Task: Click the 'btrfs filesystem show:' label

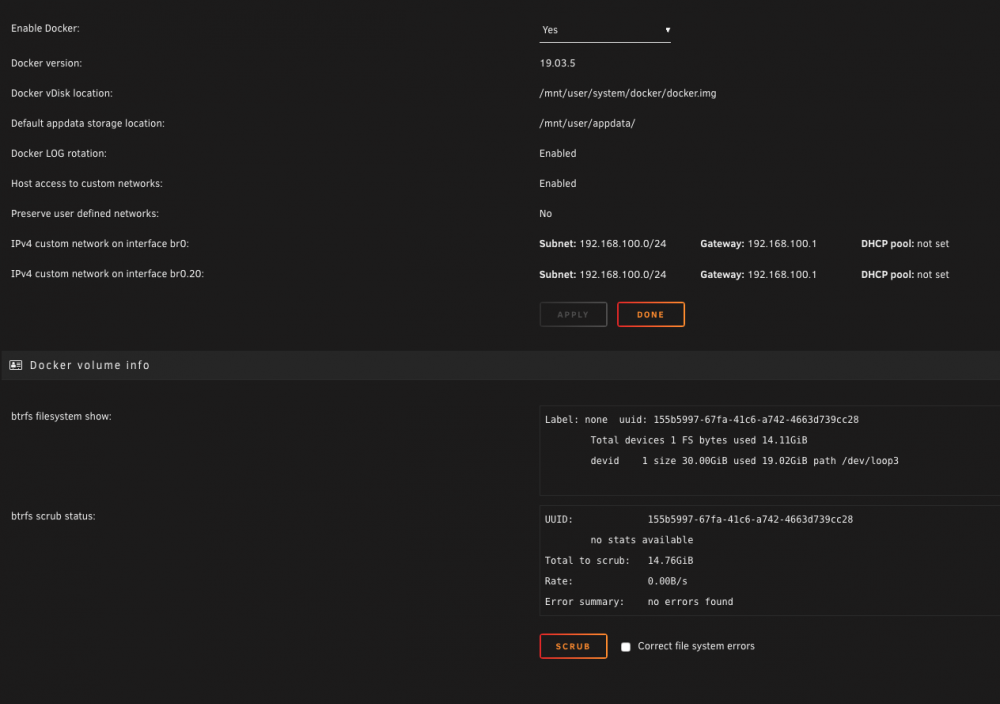Action: pos(61,416)
